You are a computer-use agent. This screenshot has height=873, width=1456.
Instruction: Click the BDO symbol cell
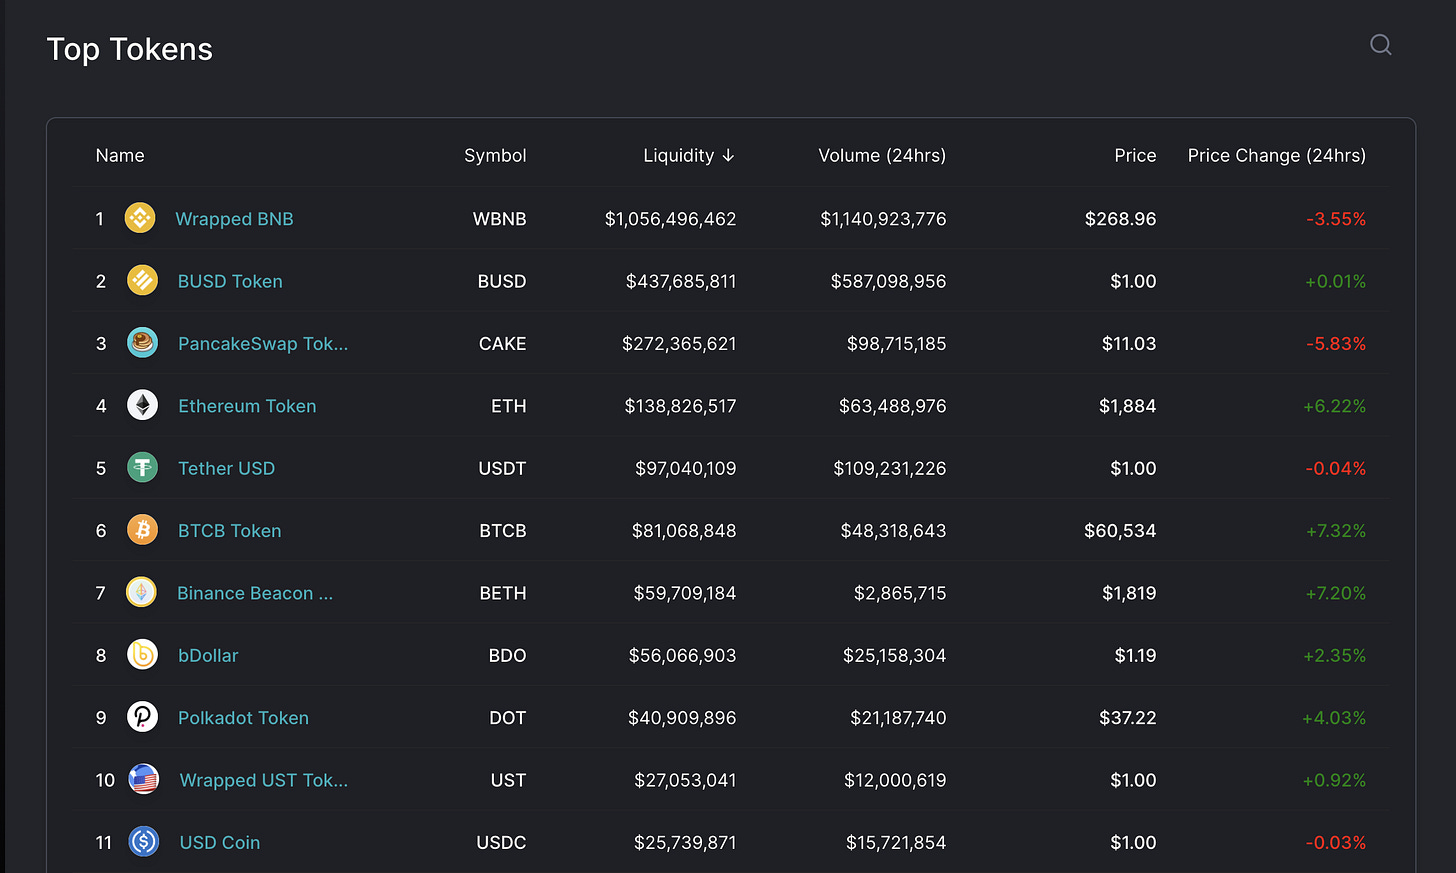[507, 655]
